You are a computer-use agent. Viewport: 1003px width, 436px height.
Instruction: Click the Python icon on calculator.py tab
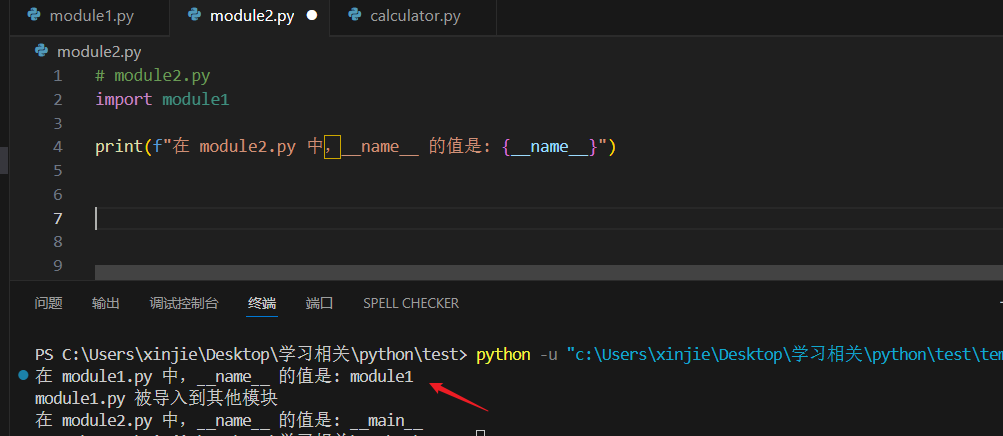[353, 16]
